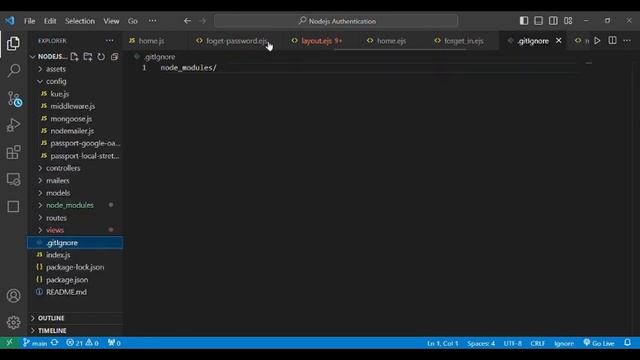
Task: Expand the mailers folder
Action: click(76, 180)
